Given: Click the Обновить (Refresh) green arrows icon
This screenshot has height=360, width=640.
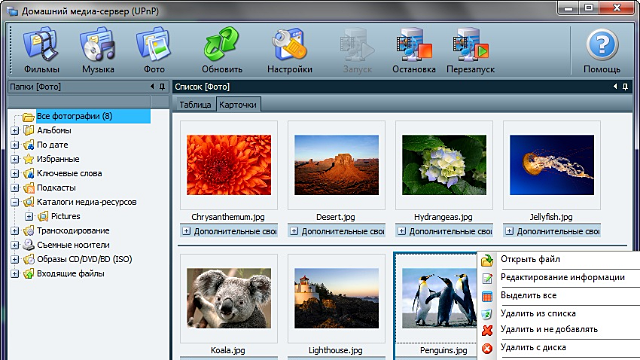Looking at the screenshot, I should [221, 44].
